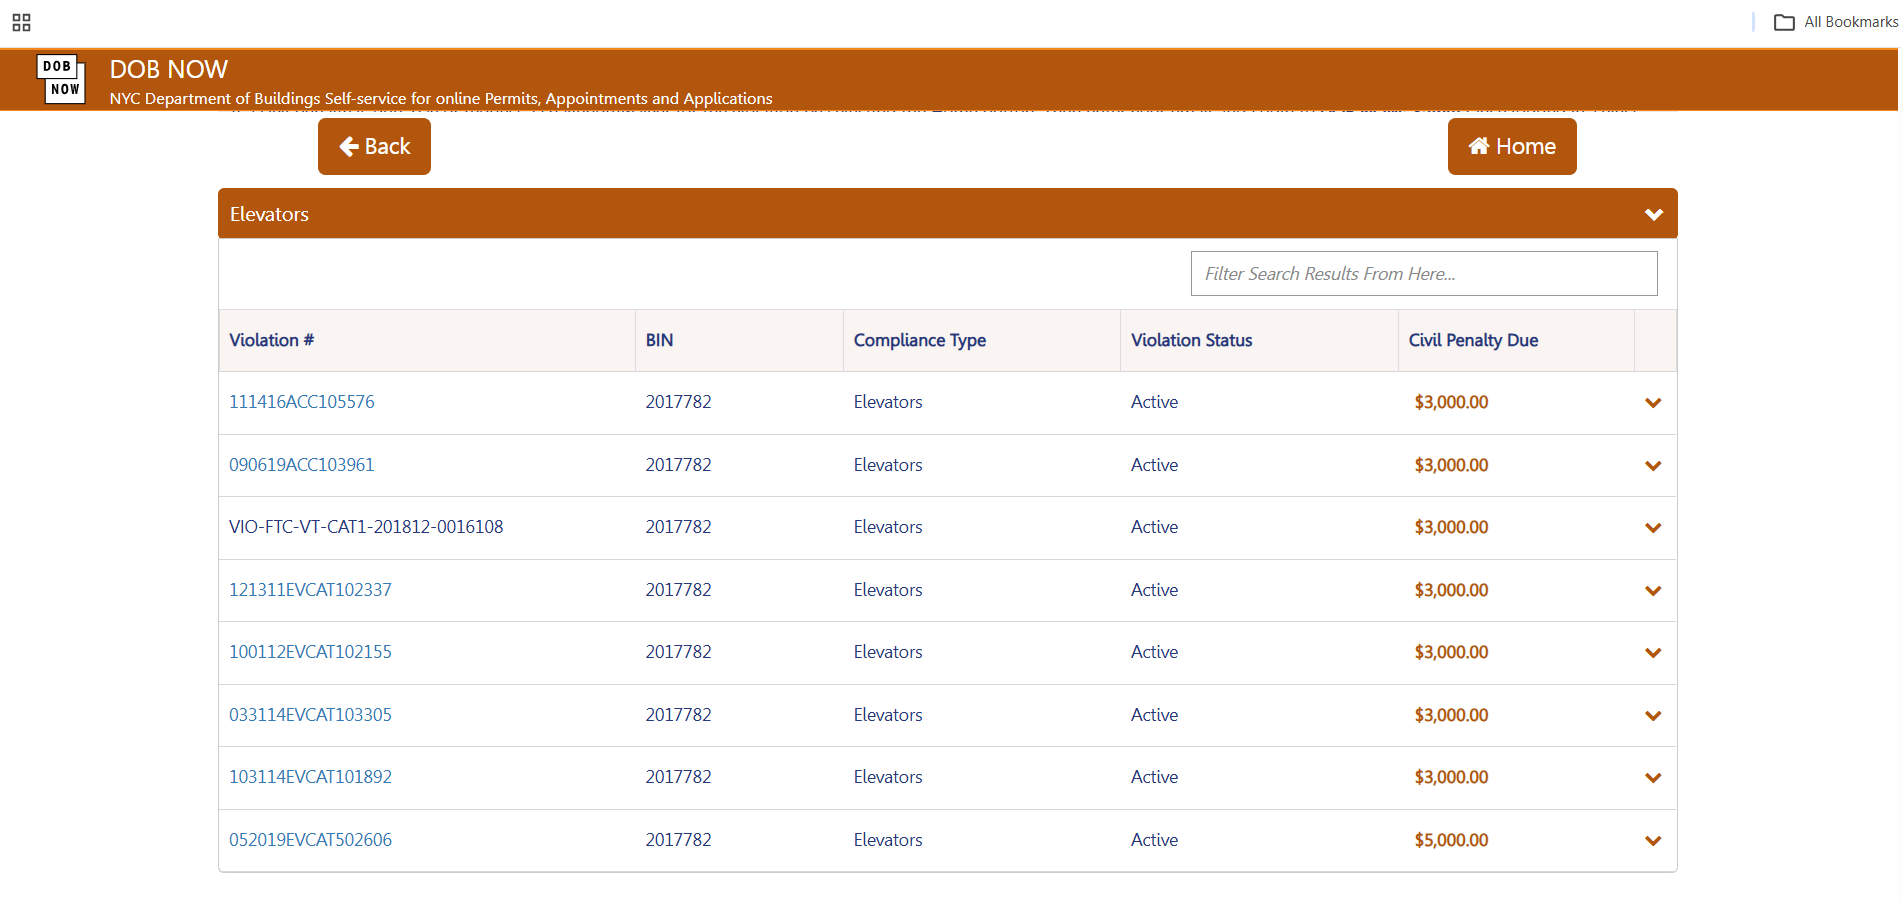
Task: Click Active status in 090619ACC103961 row
Action: pos(1154,465)
